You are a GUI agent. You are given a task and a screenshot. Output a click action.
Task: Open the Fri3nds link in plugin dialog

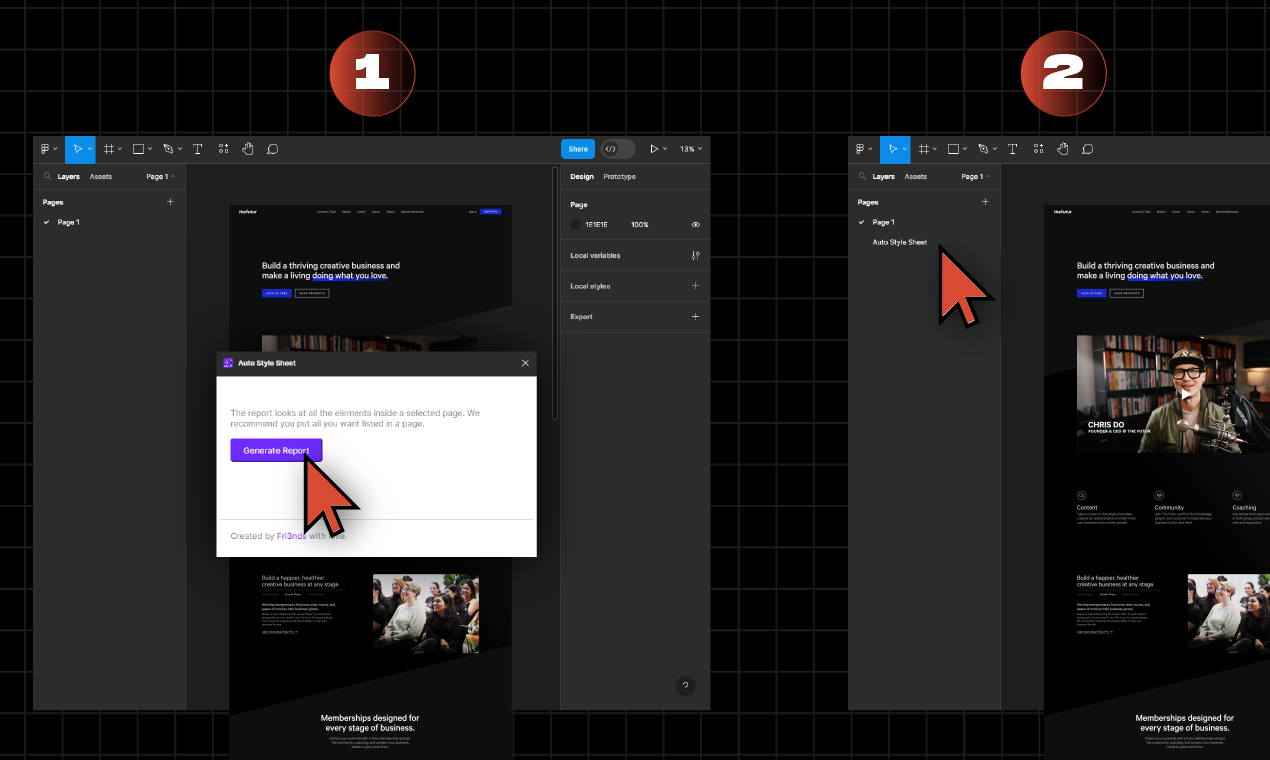pyautogui.click(x=291, y=536)
